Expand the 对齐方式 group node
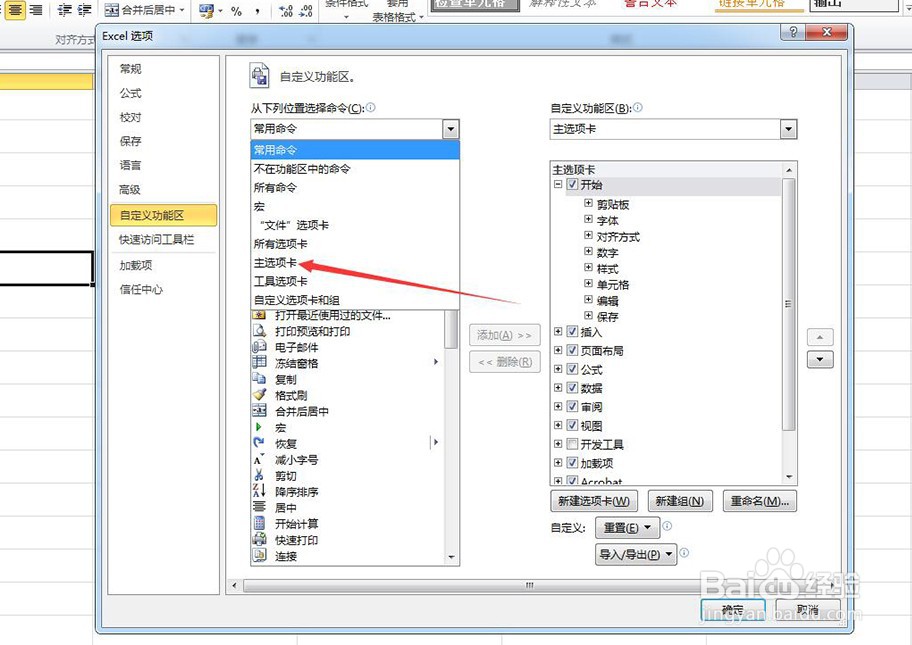 coord(588,236)
